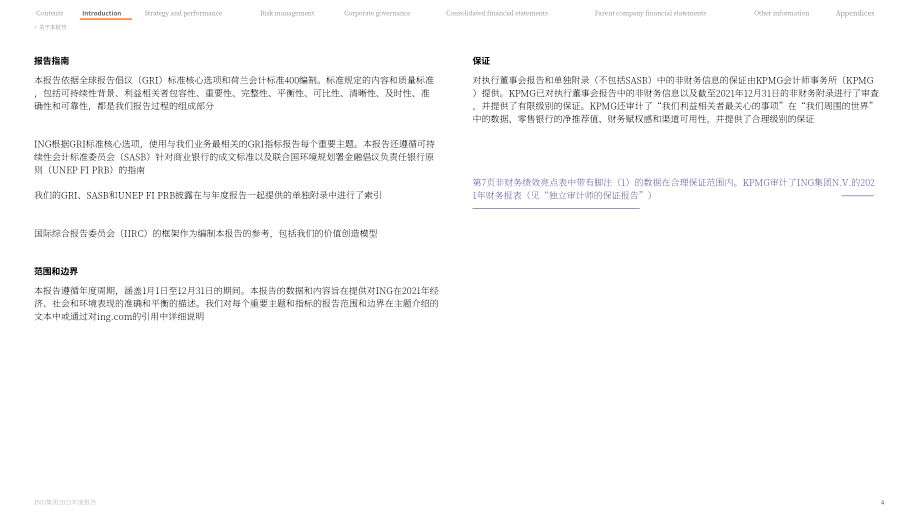Open Parent company financial statements tab
The height and width of the screenshot is (518, 920).
point(650,13)
